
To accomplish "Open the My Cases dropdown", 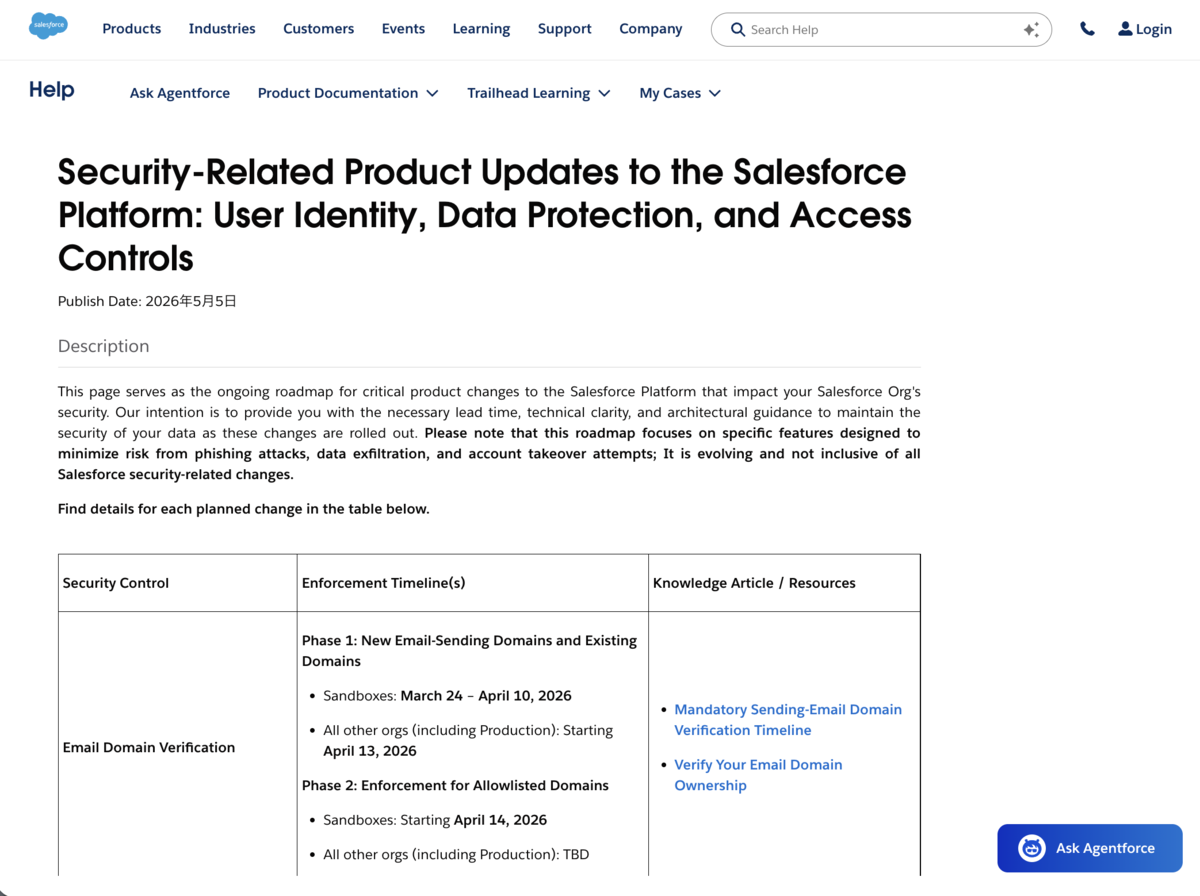I will click(680, 93).
